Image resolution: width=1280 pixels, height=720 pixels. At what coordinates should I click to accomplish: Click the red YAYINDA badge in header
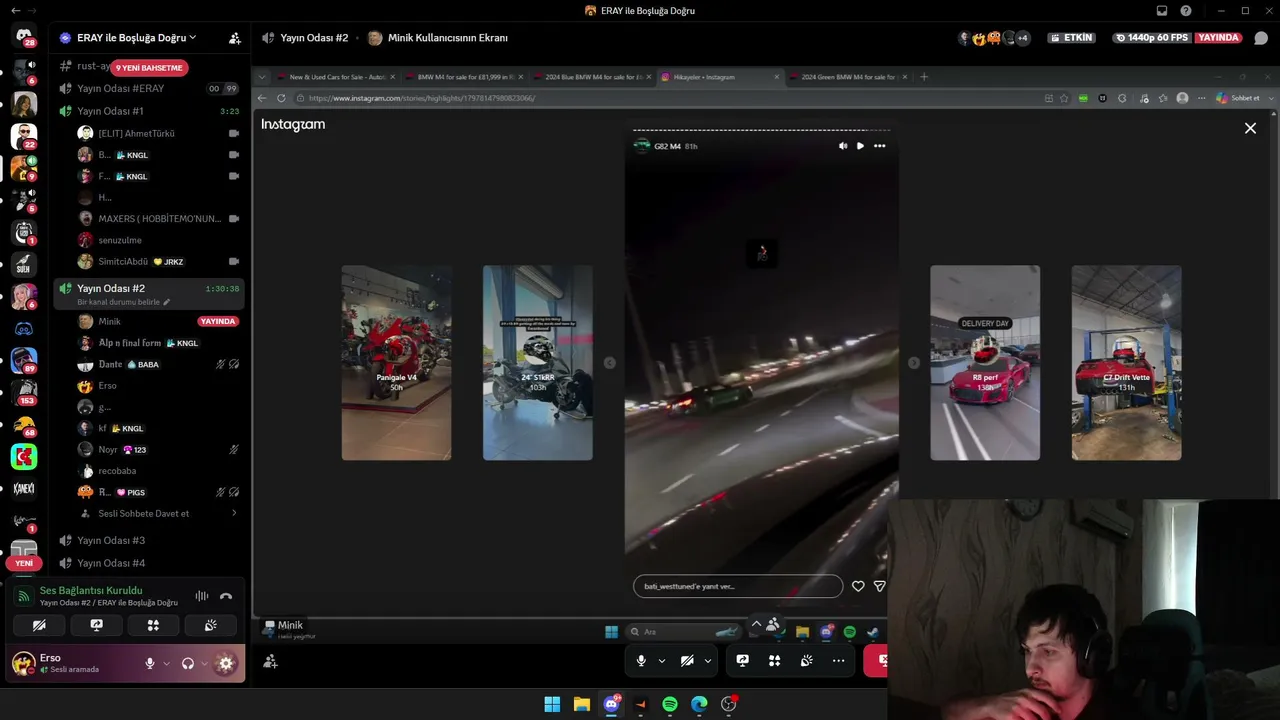click(1219, 38)
